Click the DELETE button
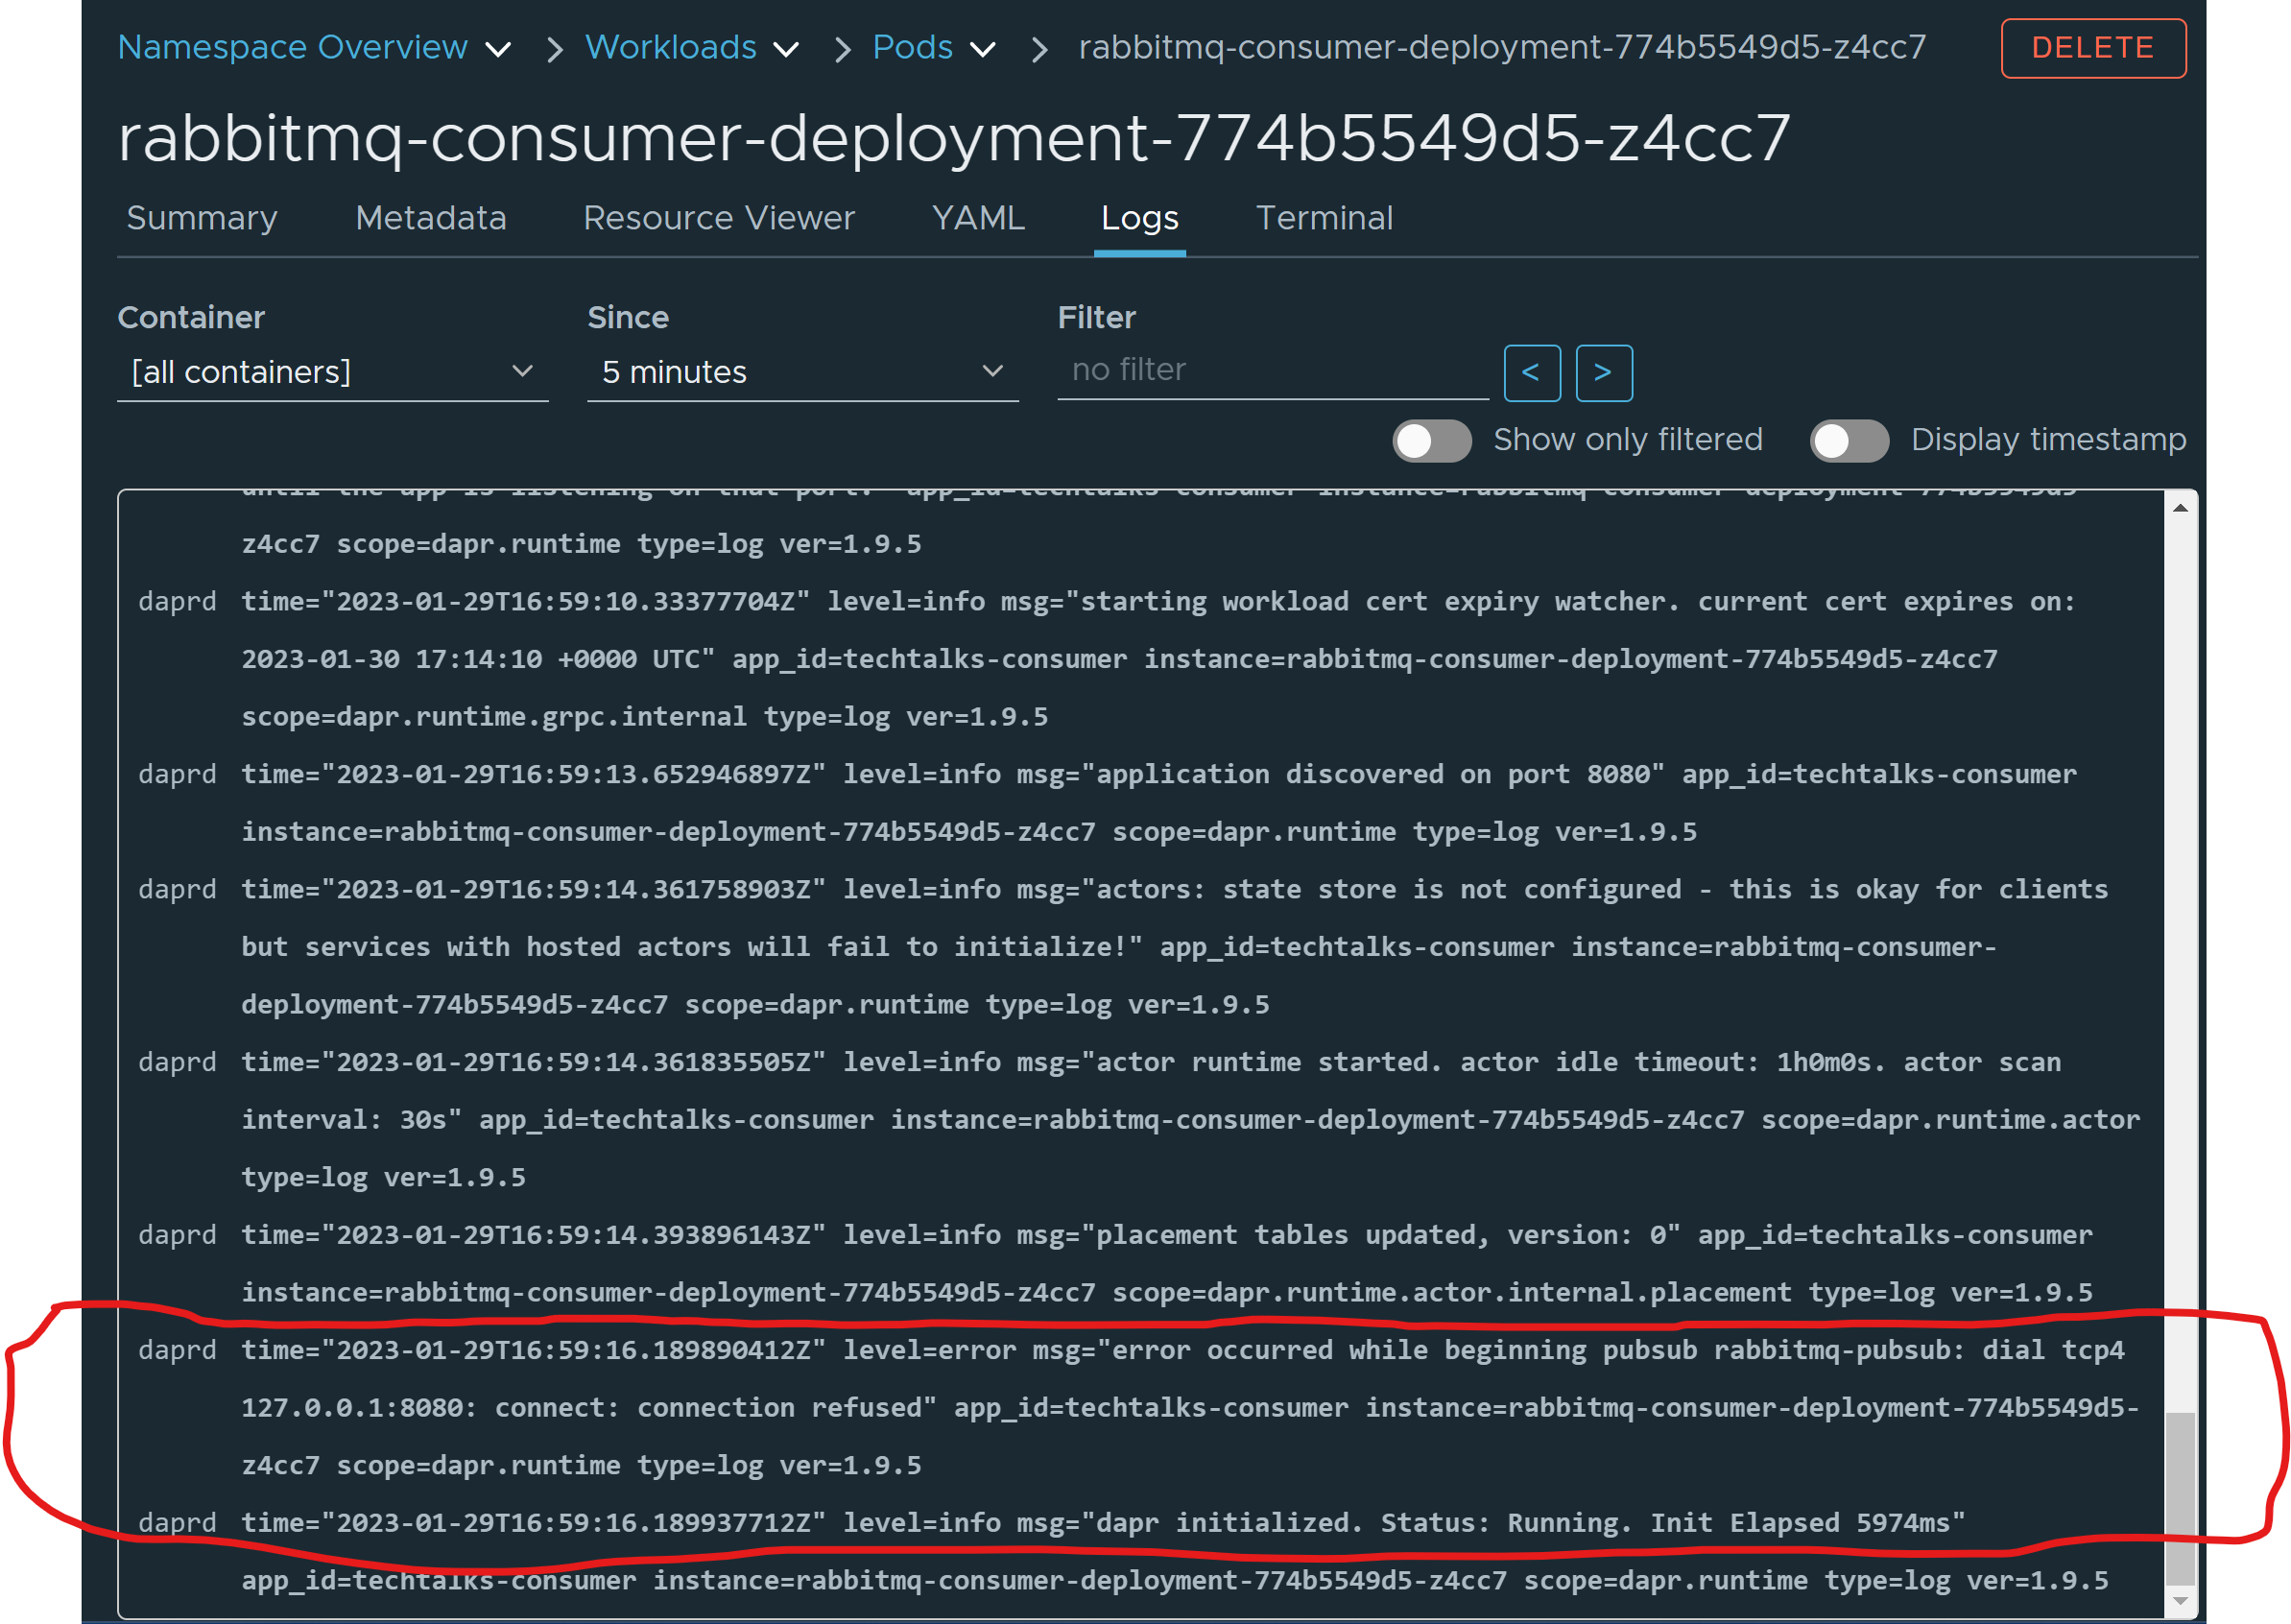This screenshot has width=2291, height=1624. (2093, 47)
